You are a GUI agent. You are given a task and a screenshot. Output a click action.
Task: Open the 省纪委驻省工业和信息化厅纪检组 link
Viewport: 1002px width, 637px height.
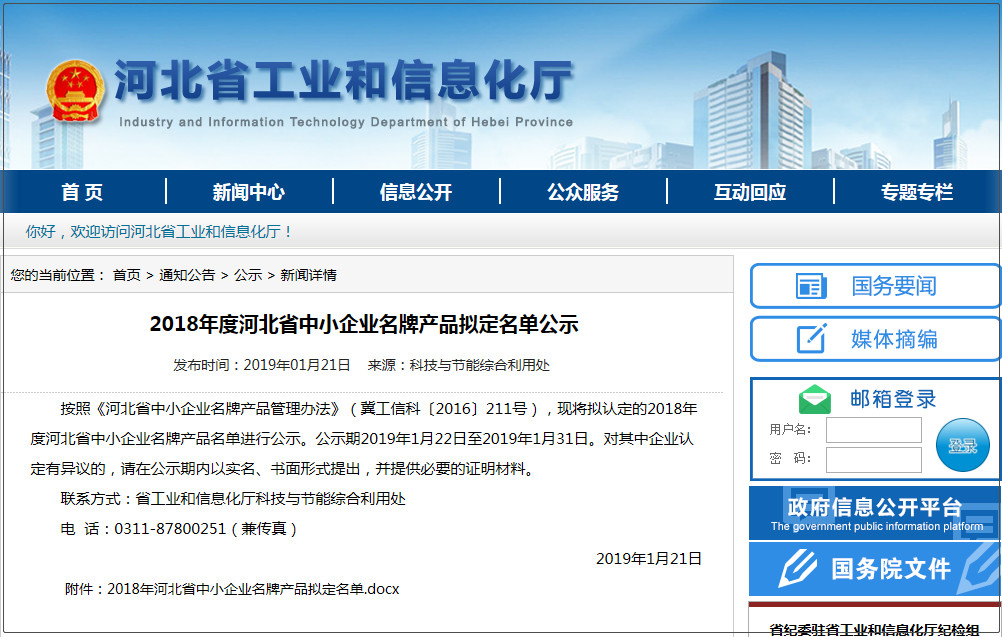(874, 629)
